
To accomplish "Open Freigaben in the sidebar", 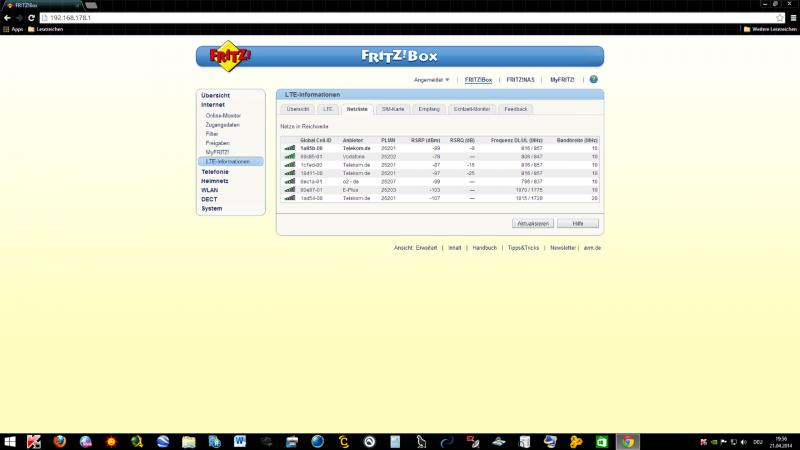I will (217, 143).
